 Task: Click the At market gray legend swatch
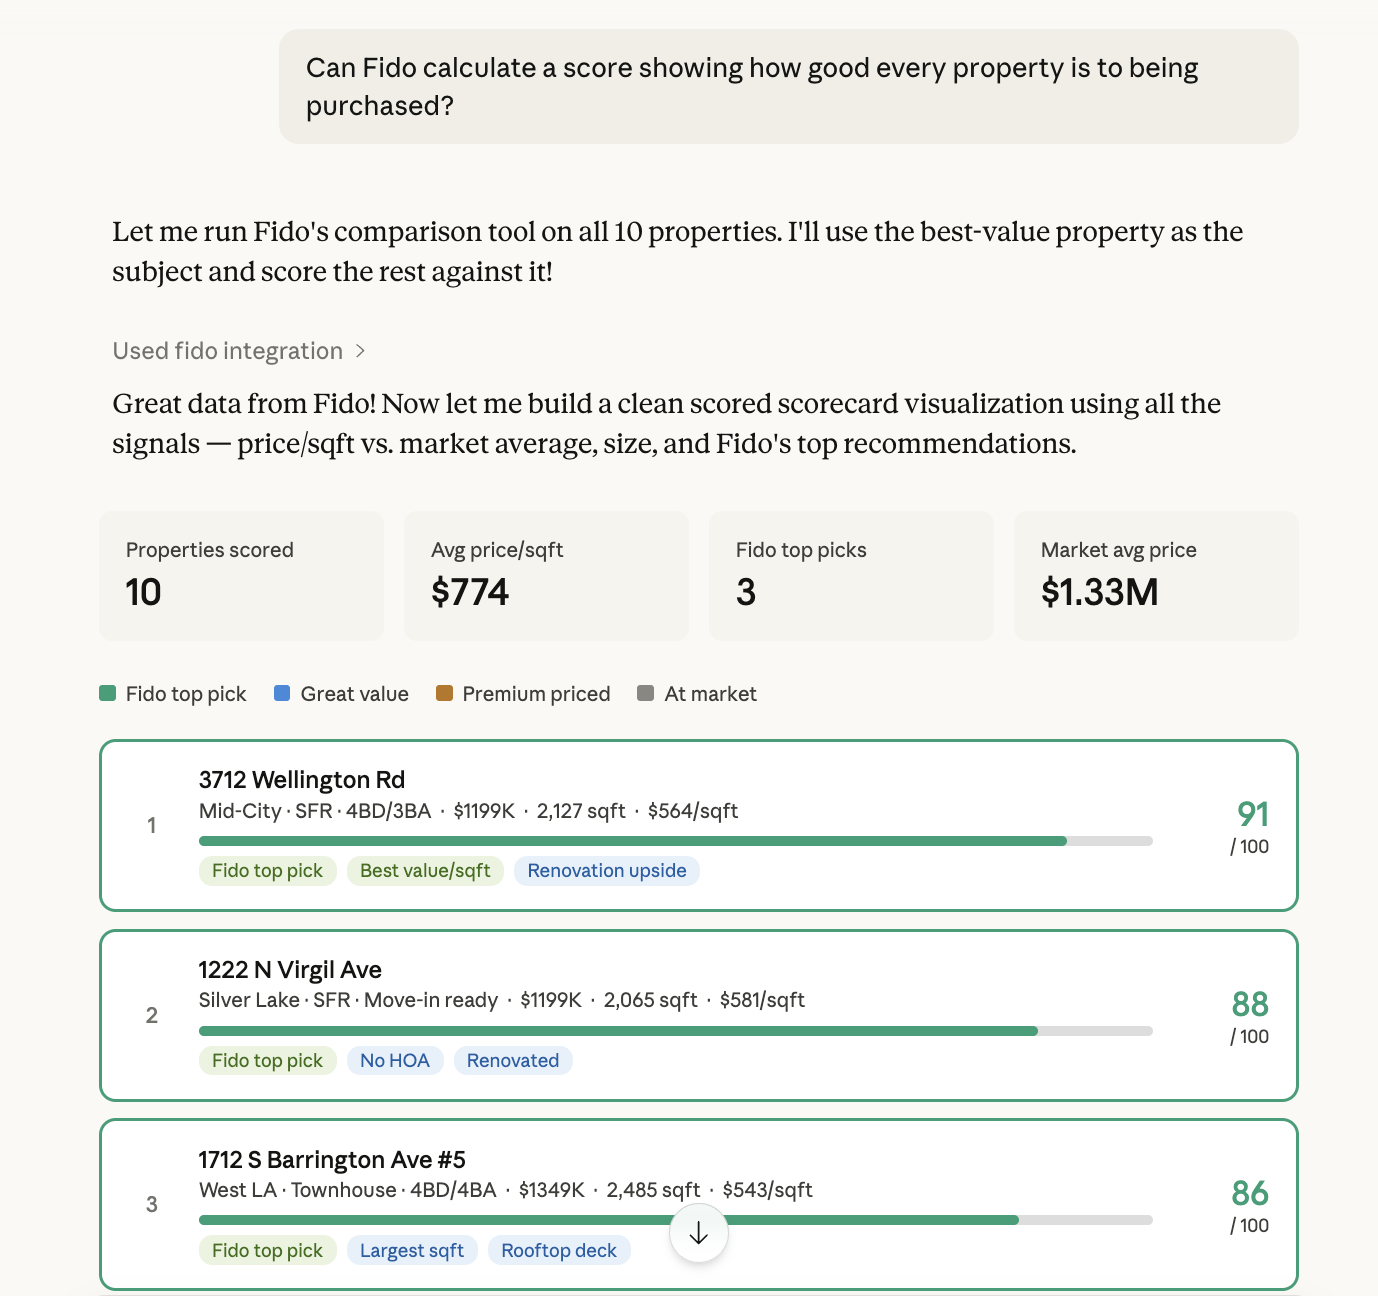click(x=646, y=693)
